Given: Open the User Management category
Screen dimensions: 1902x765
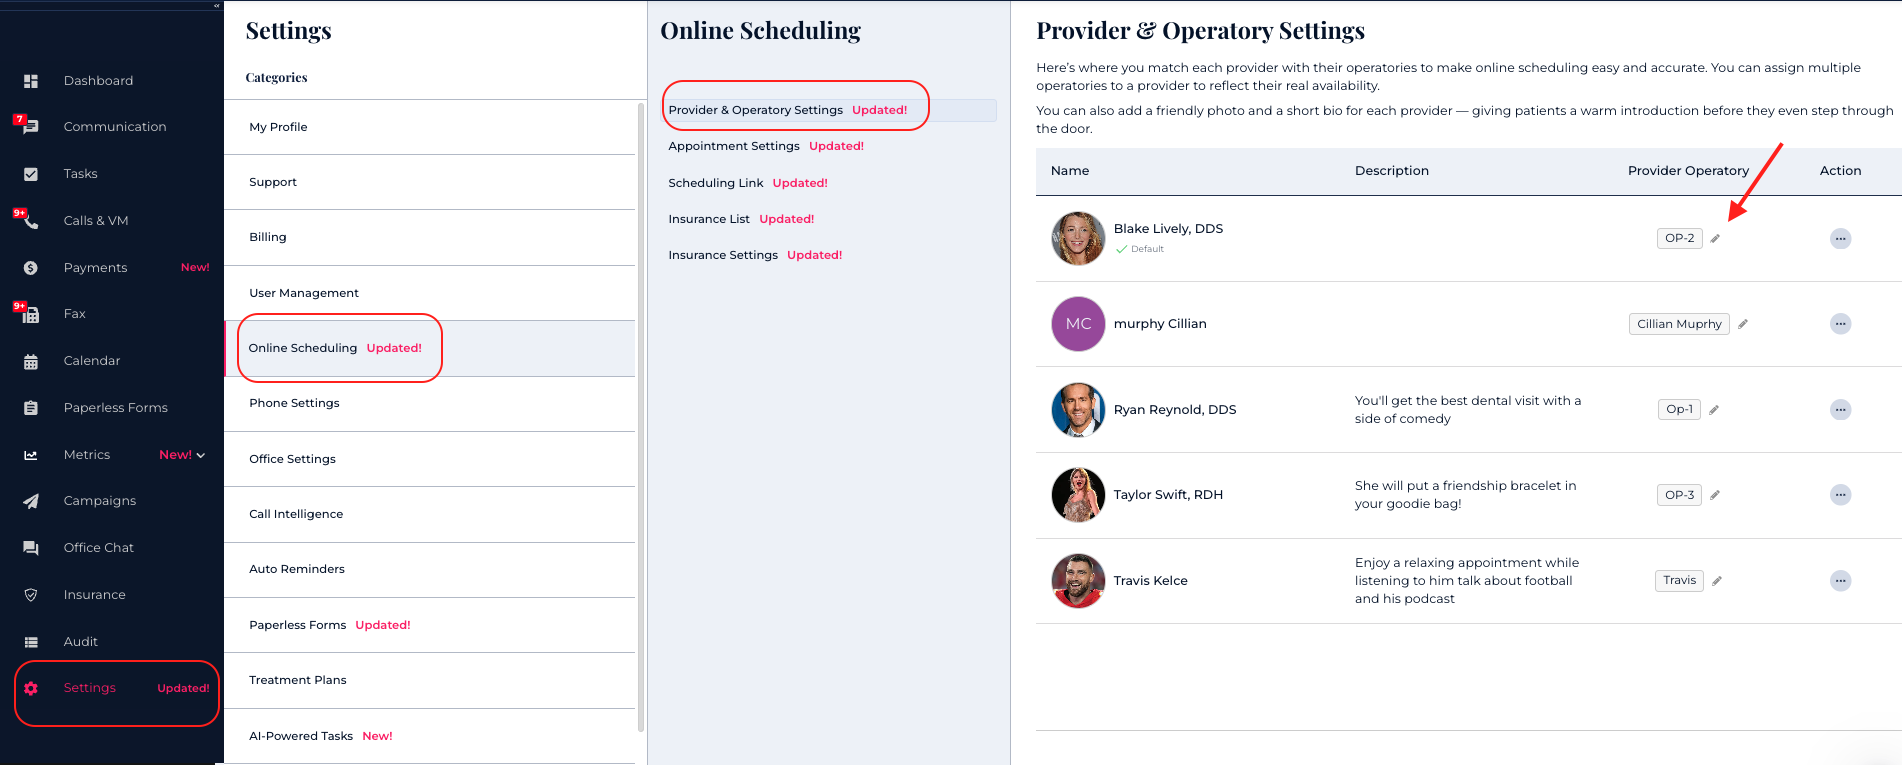Looking at the screenshot, I should 304,293.
